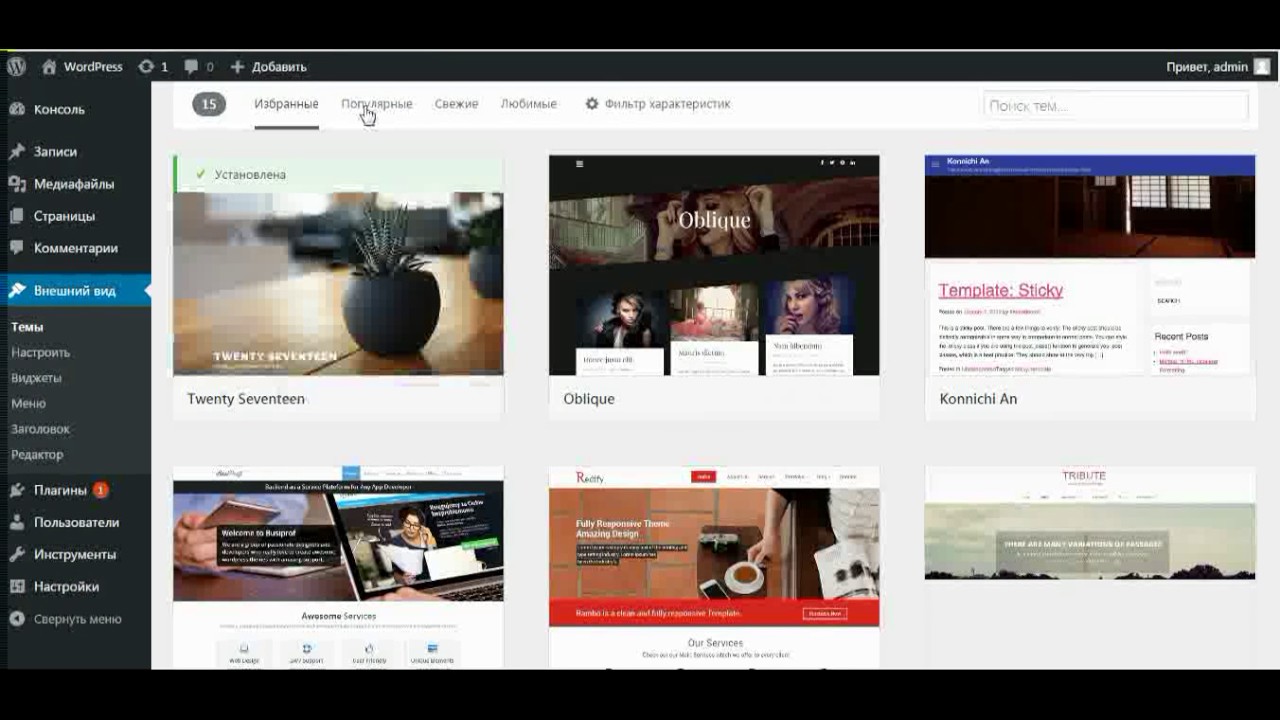Open the Редактор submenu link
1280x720 pixels.
click(37, 454)
